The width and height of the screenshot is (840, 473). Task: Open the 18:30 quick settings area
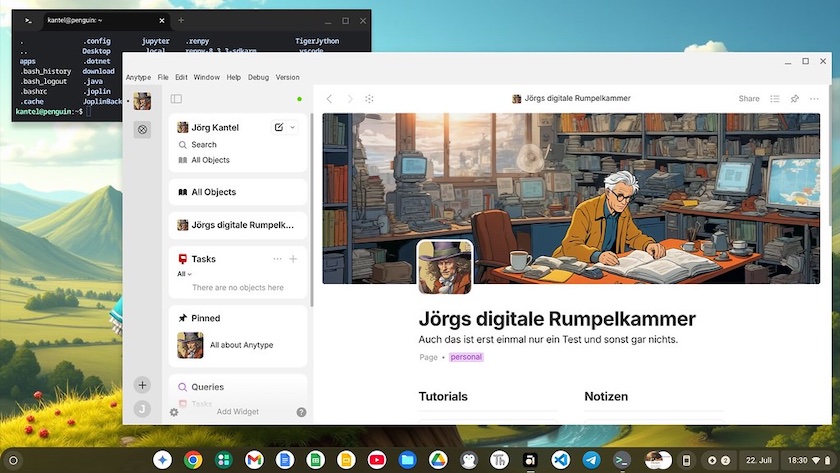pos(809,460)
